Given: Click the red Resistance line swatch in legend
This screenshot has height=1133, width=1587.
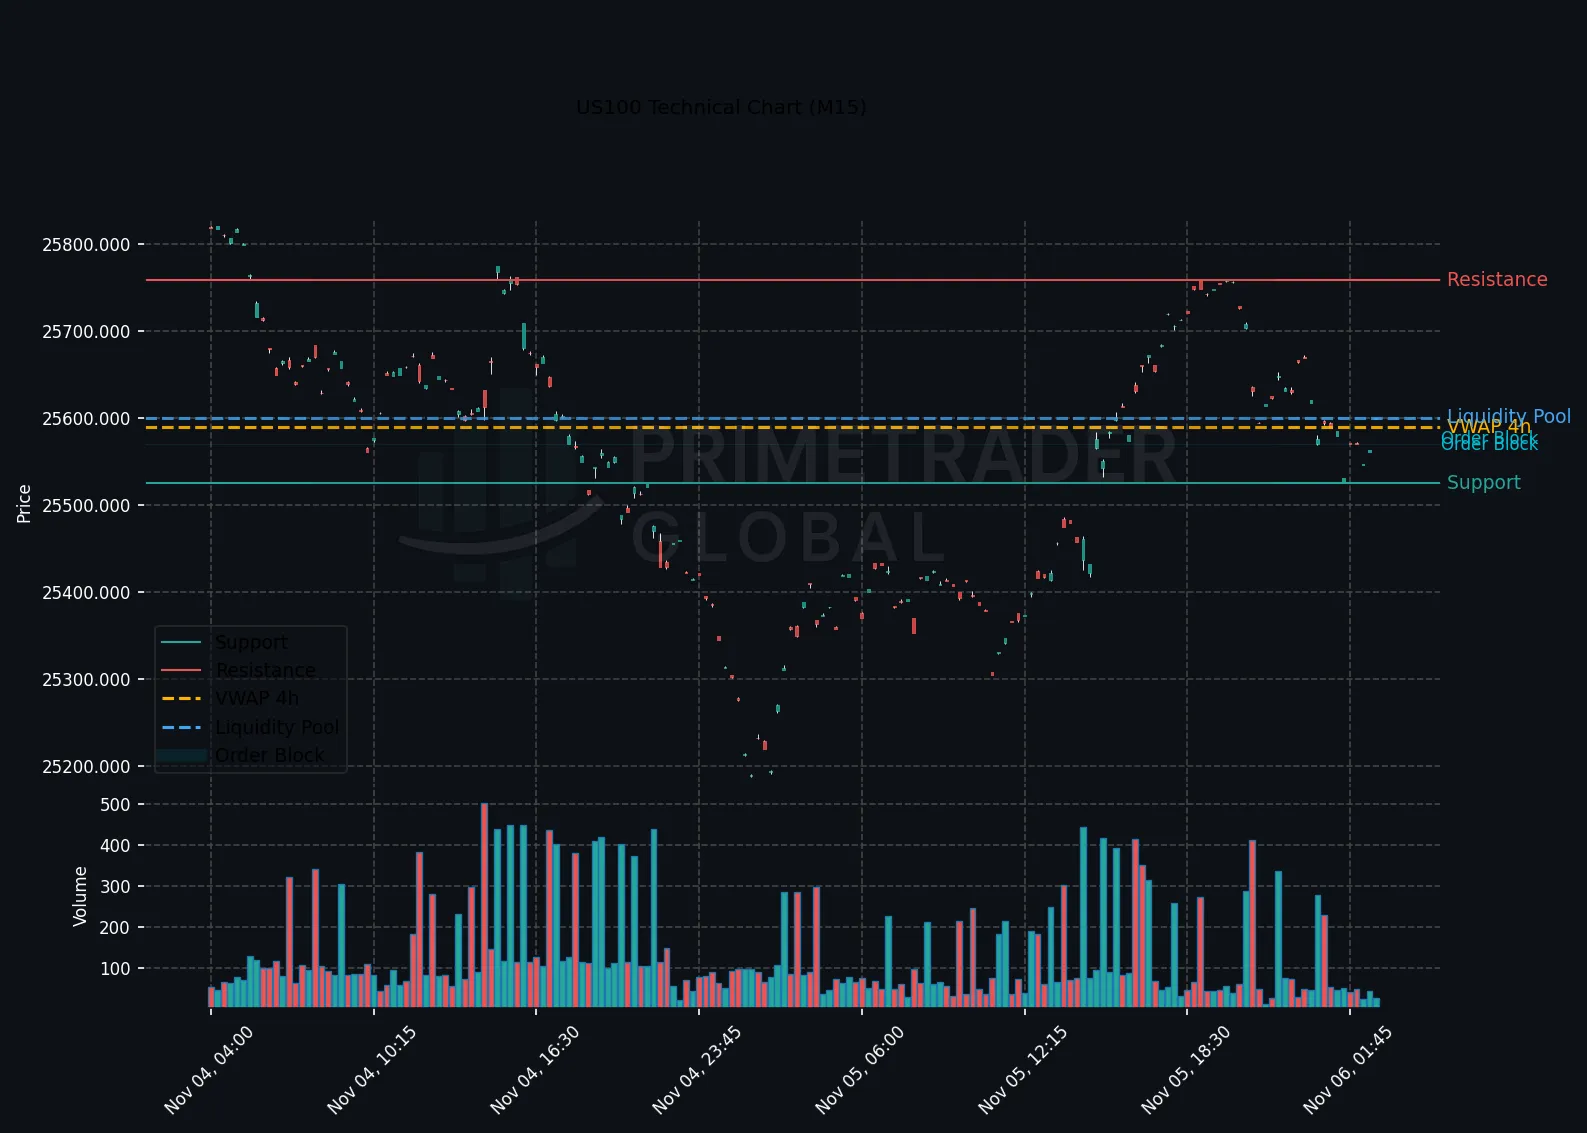Looking at the screenshot, I should (181, 671).
